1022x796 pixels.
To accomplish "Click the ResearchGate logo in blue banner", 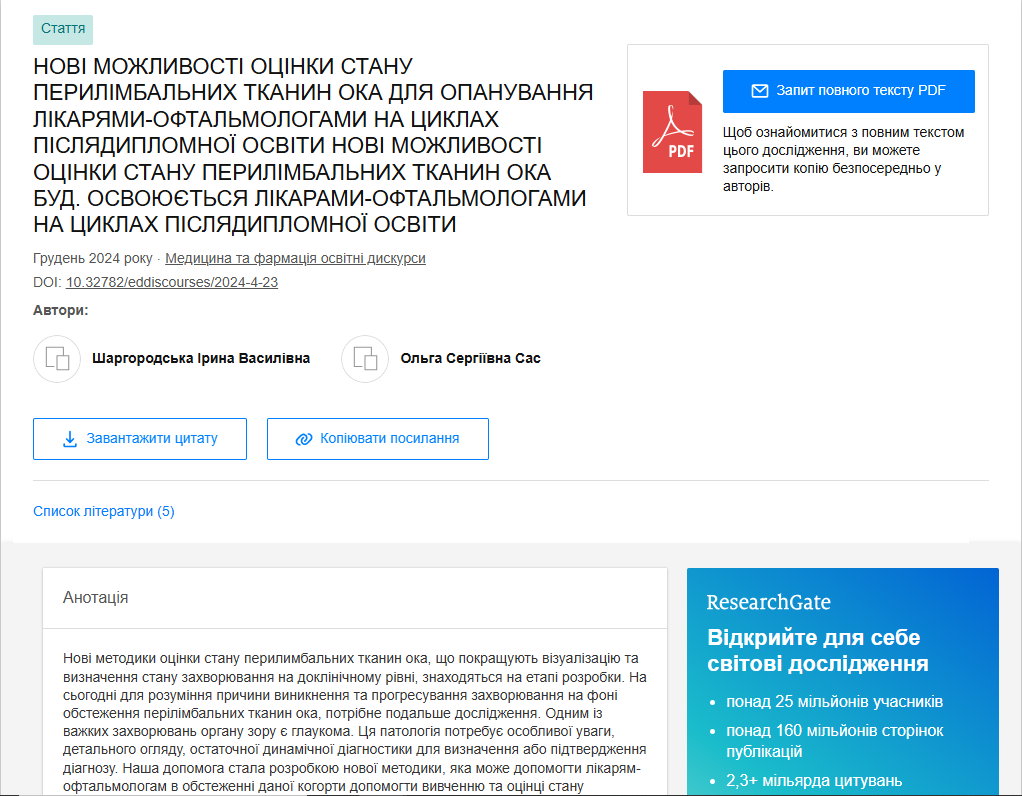I will coord(768,602).
